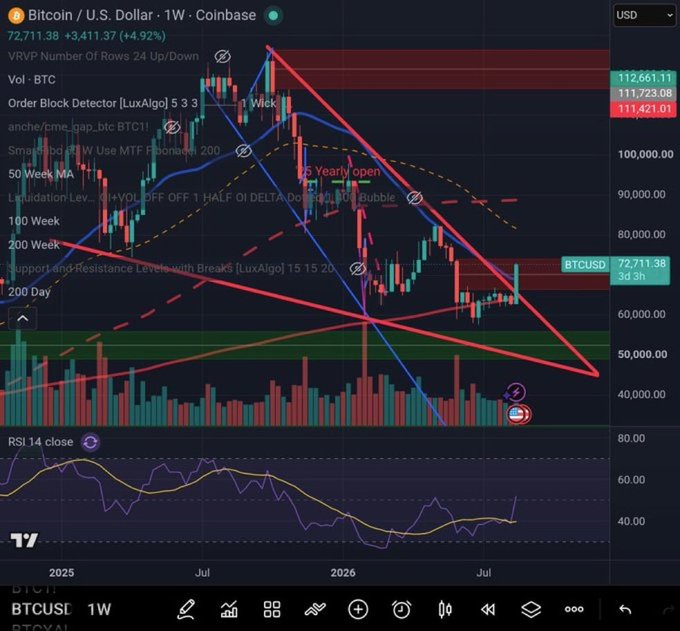Tap the undo arrow icon
Image resolution: width=680 pixels, height=631 pixels.
625,610
